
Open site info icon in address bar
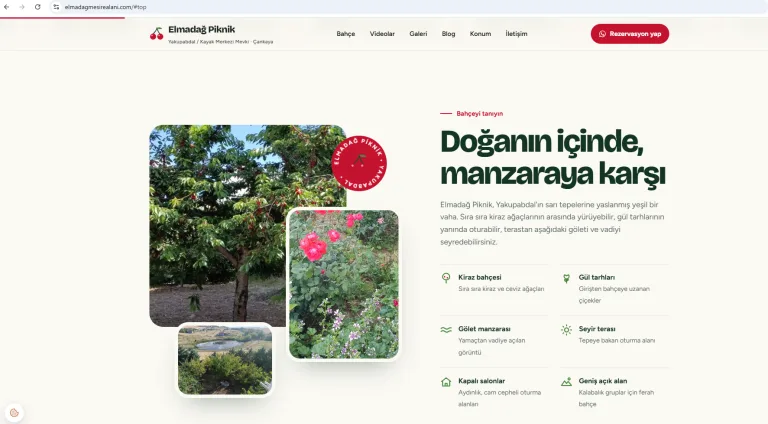tap(56, 7)
